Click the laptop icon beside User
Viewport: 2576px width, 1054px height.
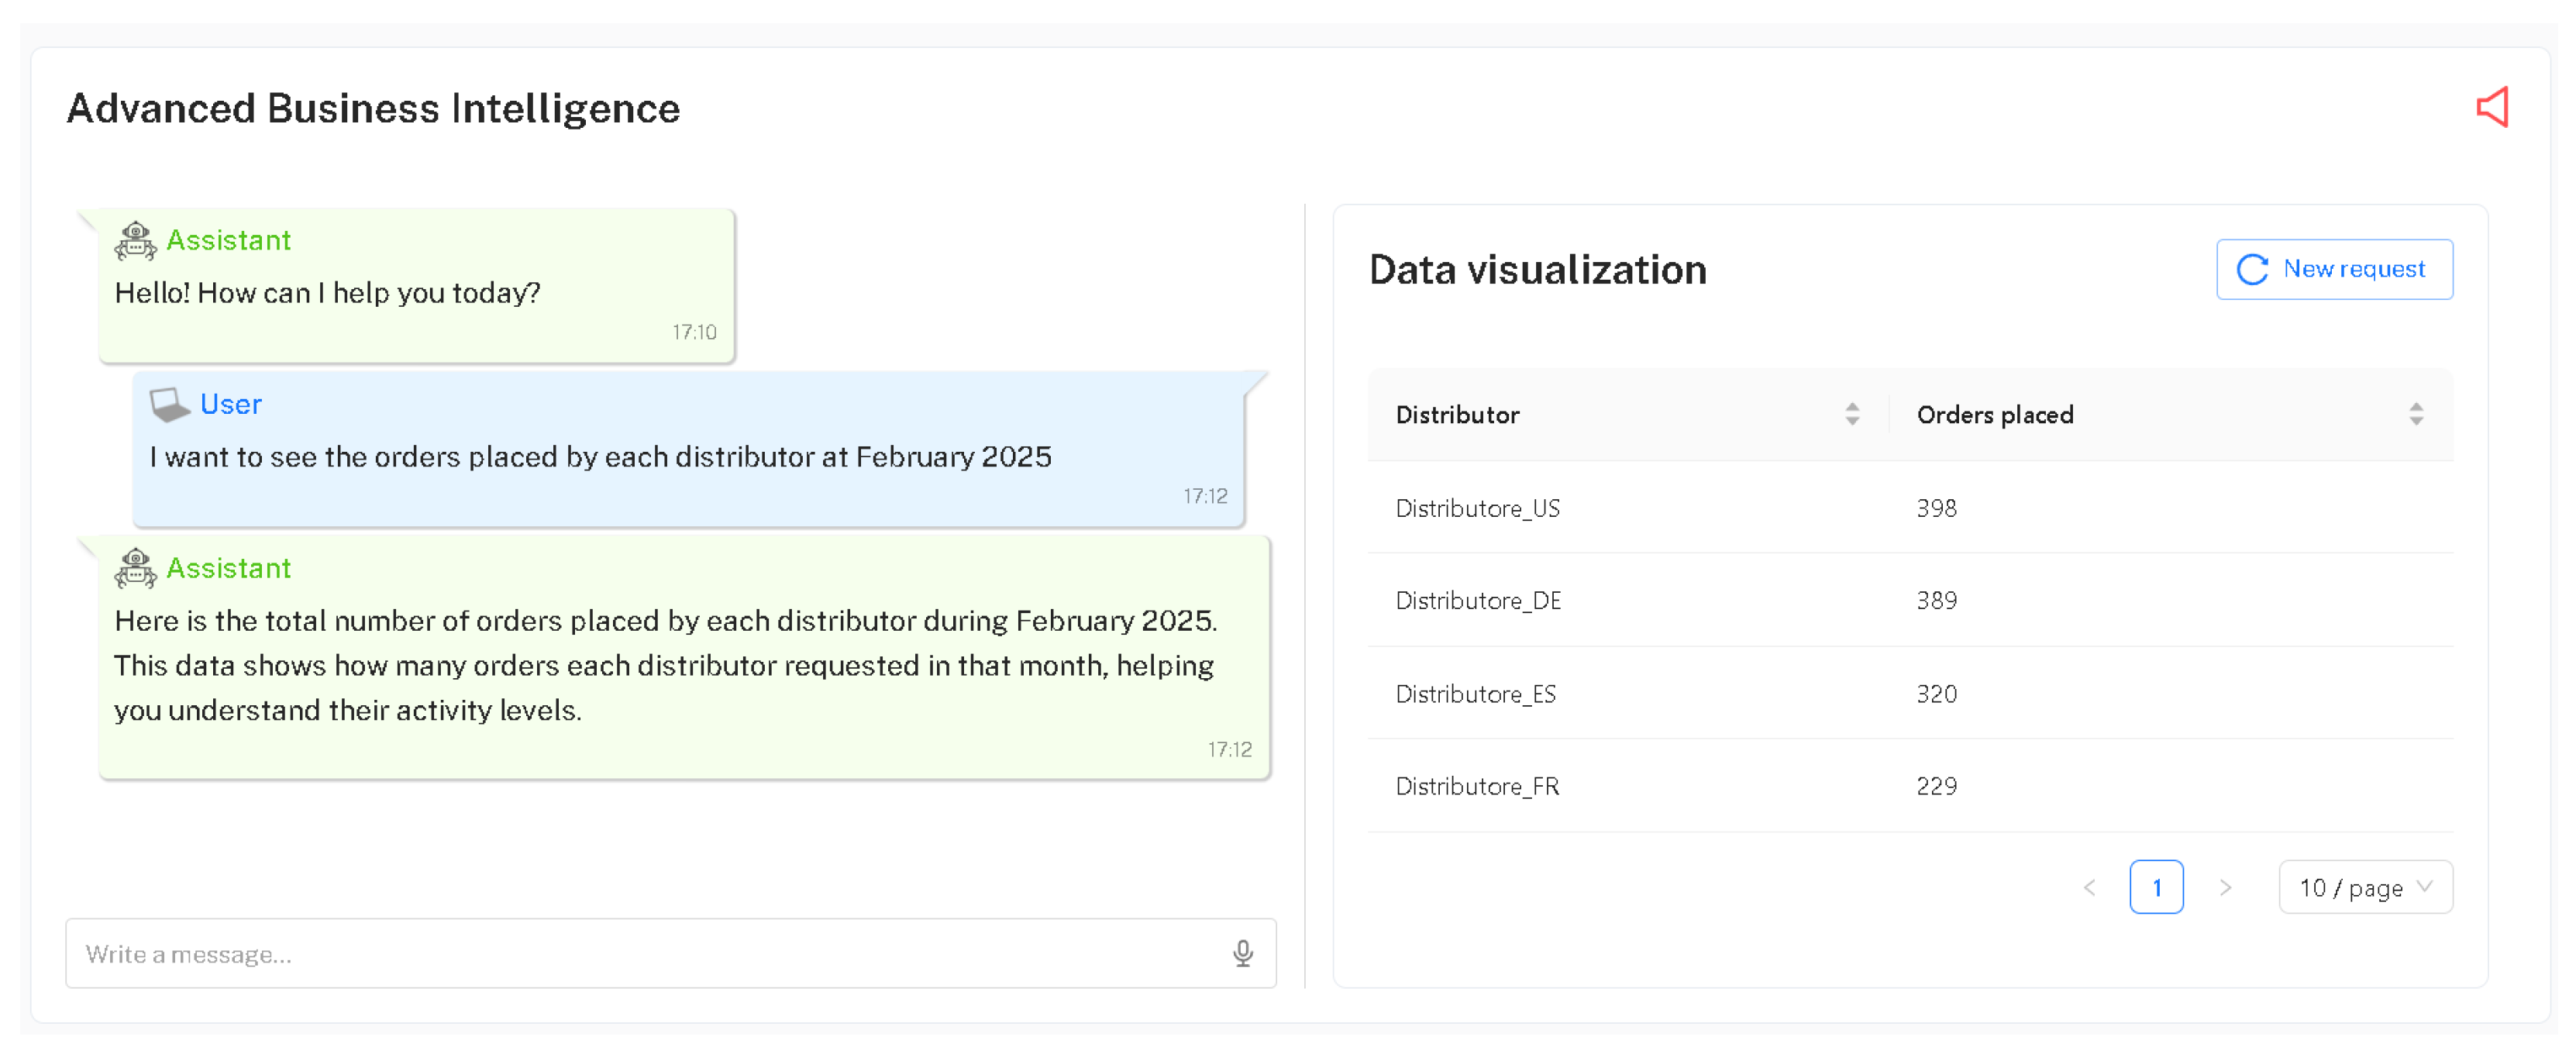(x=169, y=404)
